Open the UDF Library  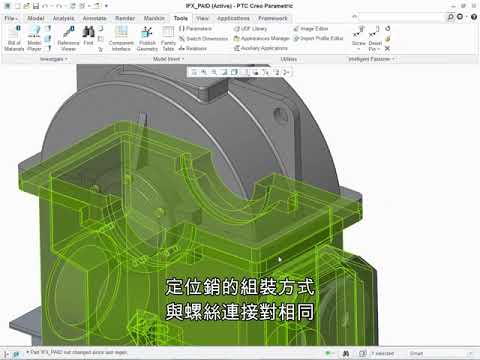tap(250, 29)
